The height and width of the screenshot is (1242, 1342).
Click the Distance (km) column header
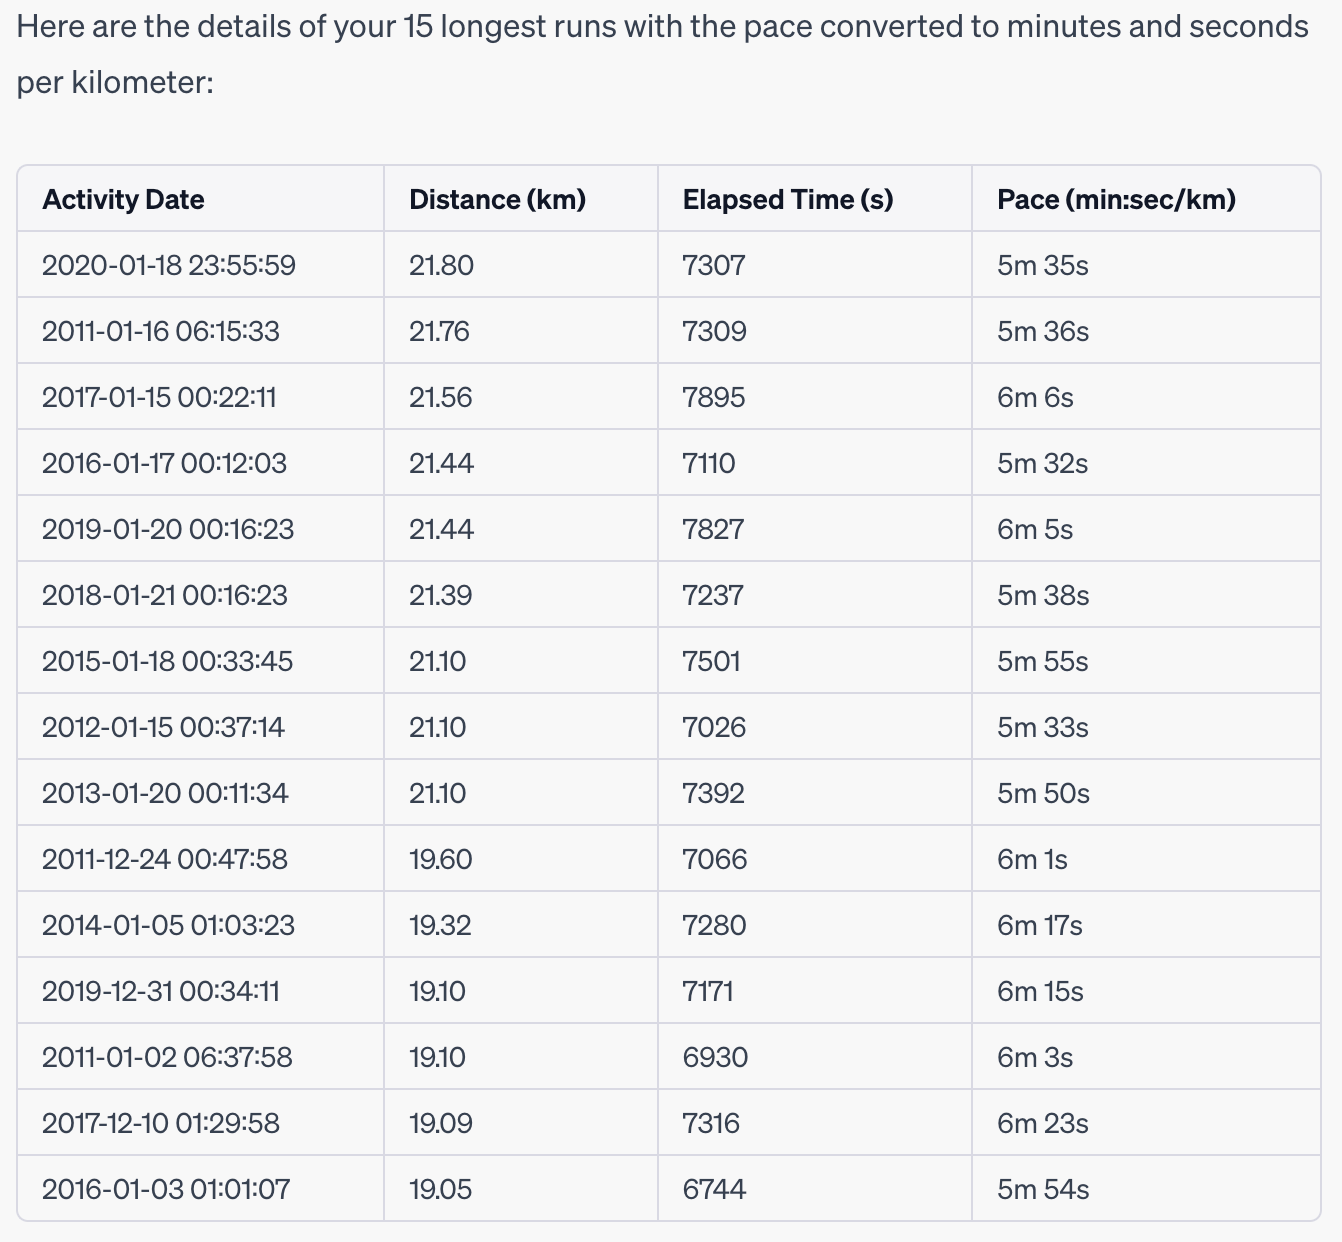click(497, 200)
